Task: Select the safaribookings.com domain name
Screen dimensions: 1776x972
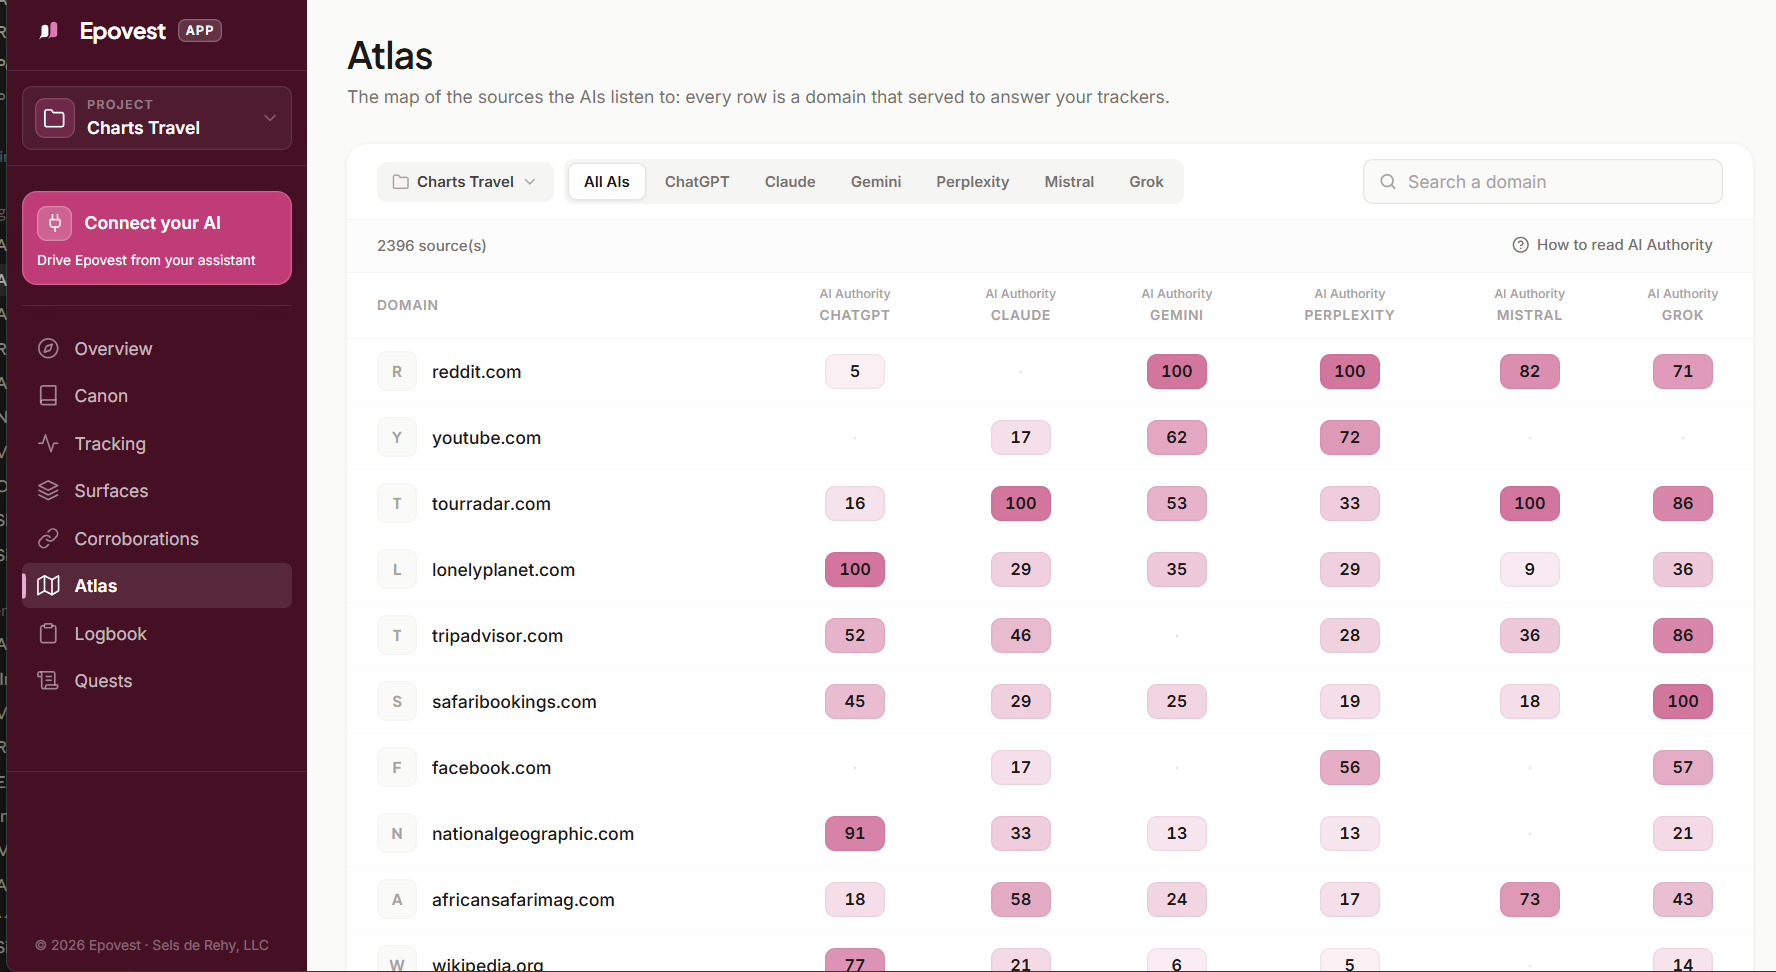Action: (x=514, y=702)
